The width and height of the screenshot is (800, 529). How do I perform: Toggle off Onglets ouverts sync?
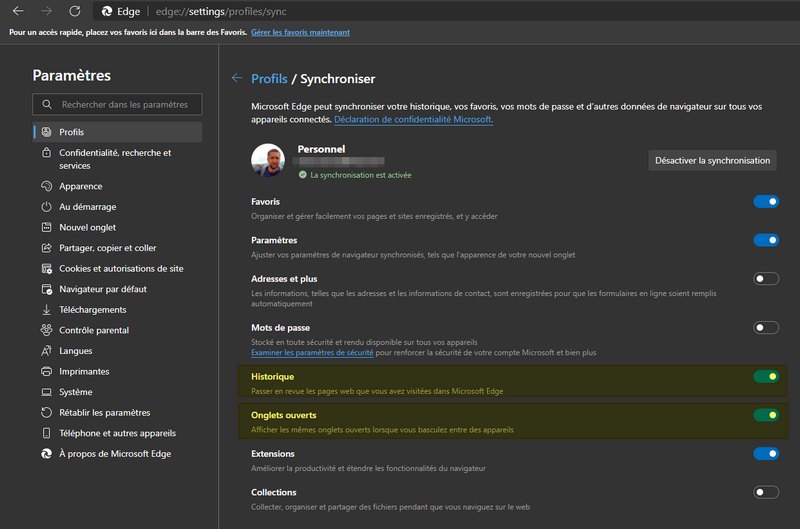[x=766, y=415]
